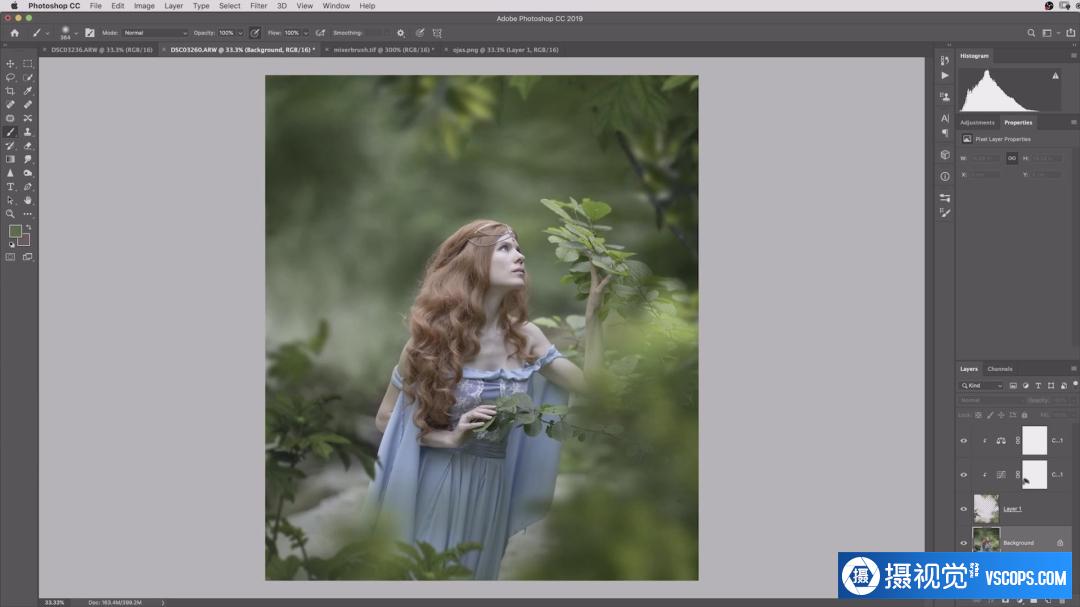Click the background color swatch
Viewport: 1080px width, 607px height.
25,241
